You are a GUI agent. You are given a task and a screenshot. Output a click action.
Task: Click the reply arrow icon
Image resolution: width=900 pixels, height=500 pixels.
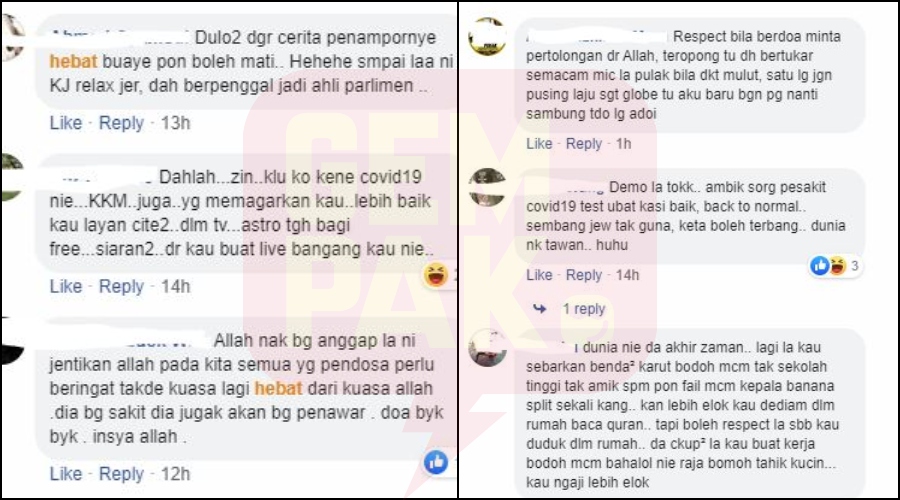540,309
